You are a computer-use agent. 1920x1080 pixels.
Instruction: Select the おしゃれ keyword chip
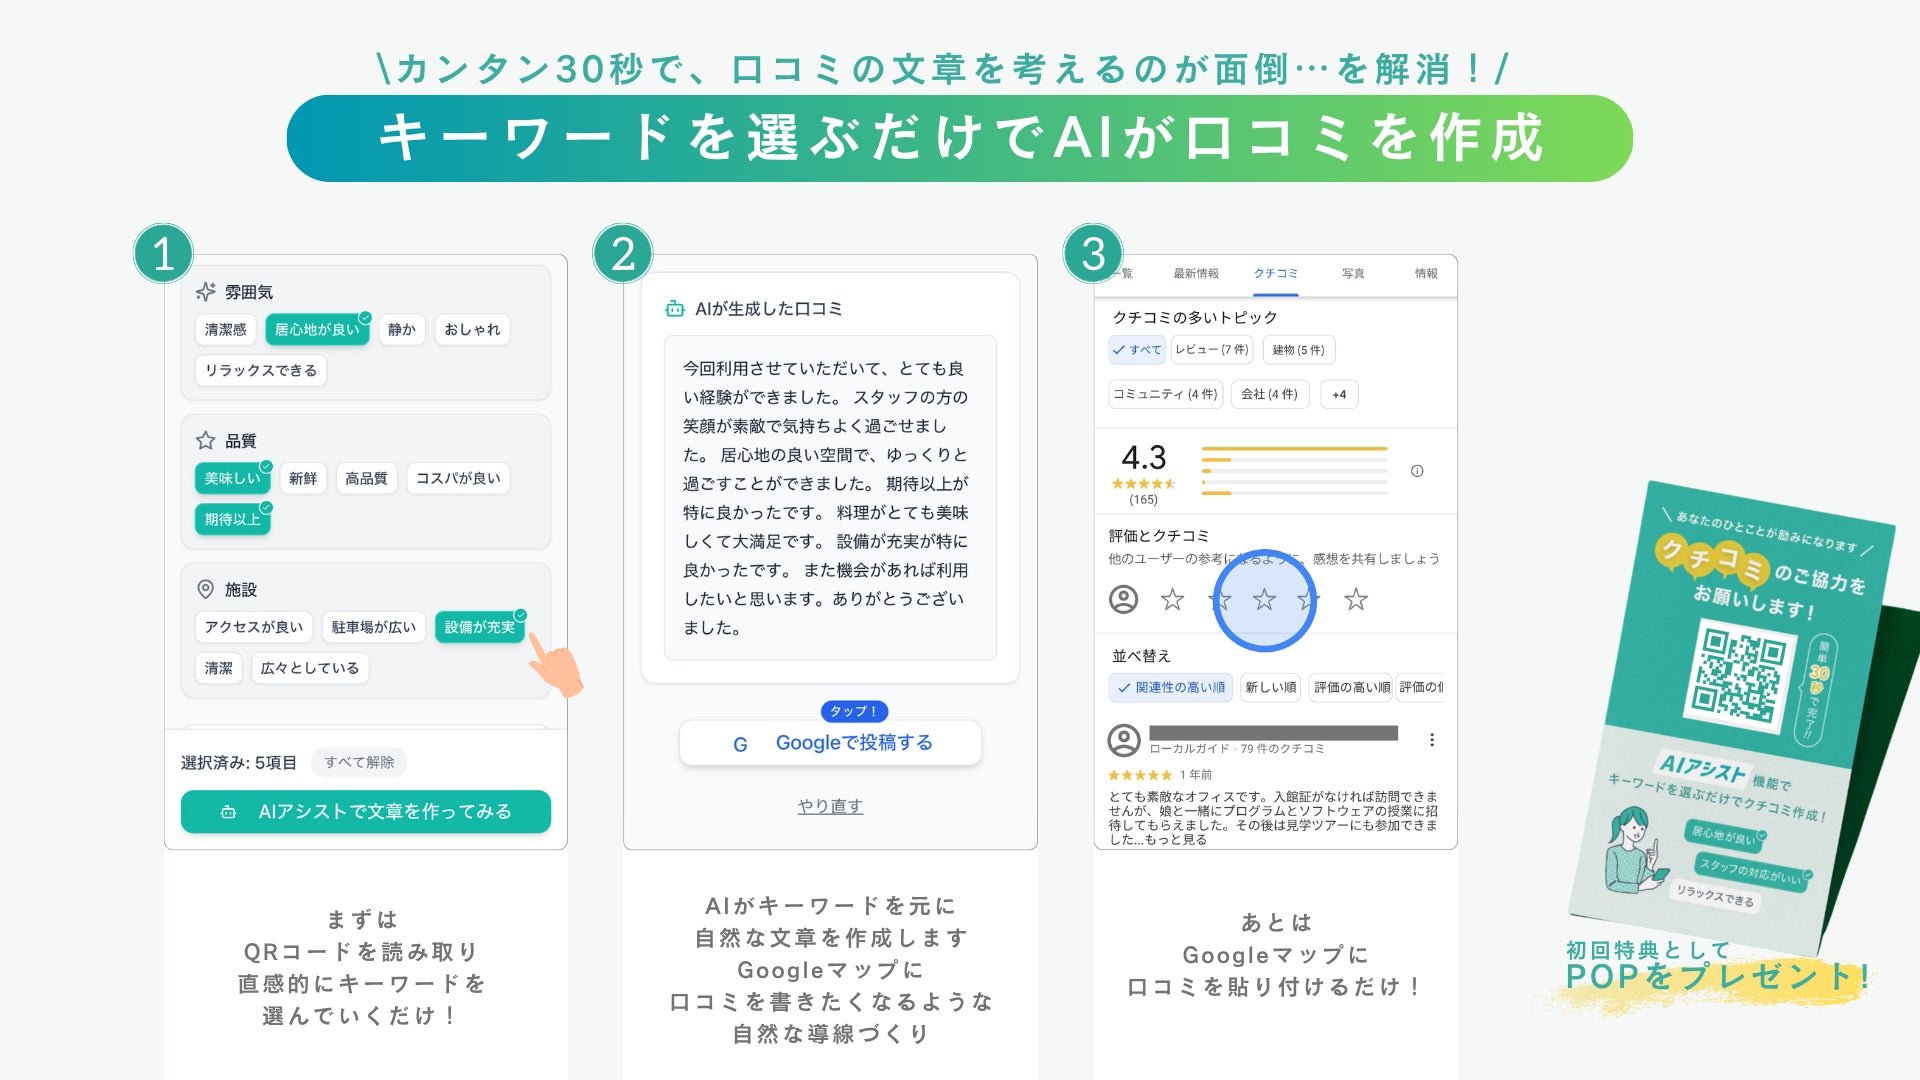click(472, 330)
